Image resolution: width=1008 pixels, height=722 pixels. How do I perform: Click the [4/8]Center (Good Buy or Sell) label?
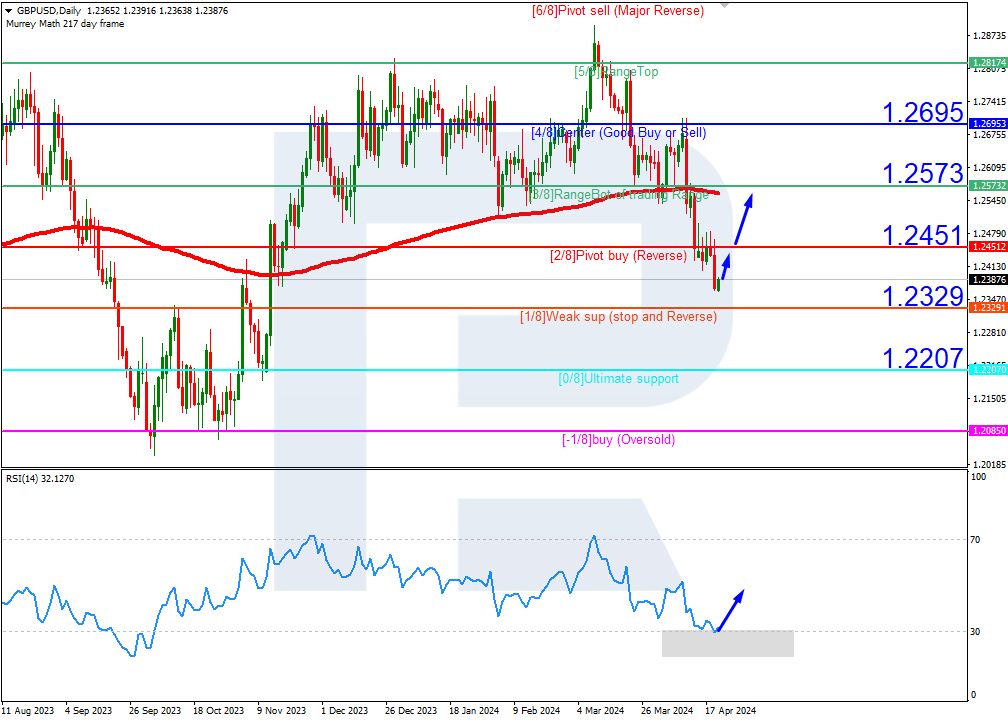[617, 131]
